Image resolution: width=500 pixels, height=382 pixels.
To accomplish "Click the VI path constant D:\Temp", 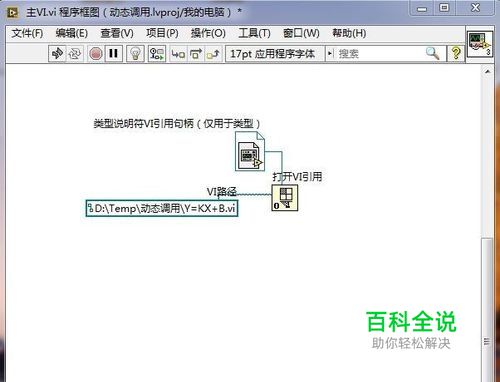I will (162, 208).
